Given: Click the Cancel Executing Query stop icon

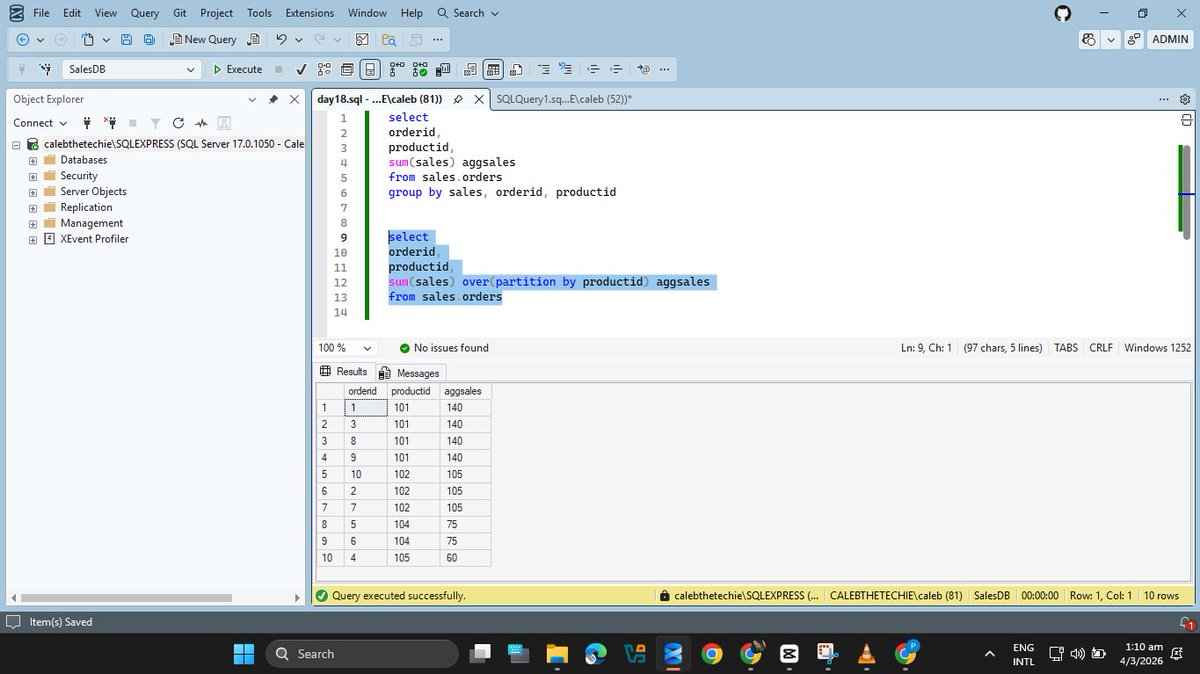Looking at the screenshot, I should pos(278,69).
